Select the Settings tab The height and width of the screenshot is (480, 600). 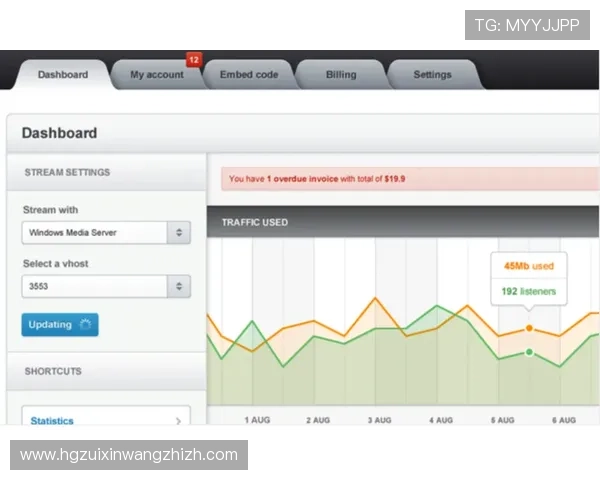(432, 75)
